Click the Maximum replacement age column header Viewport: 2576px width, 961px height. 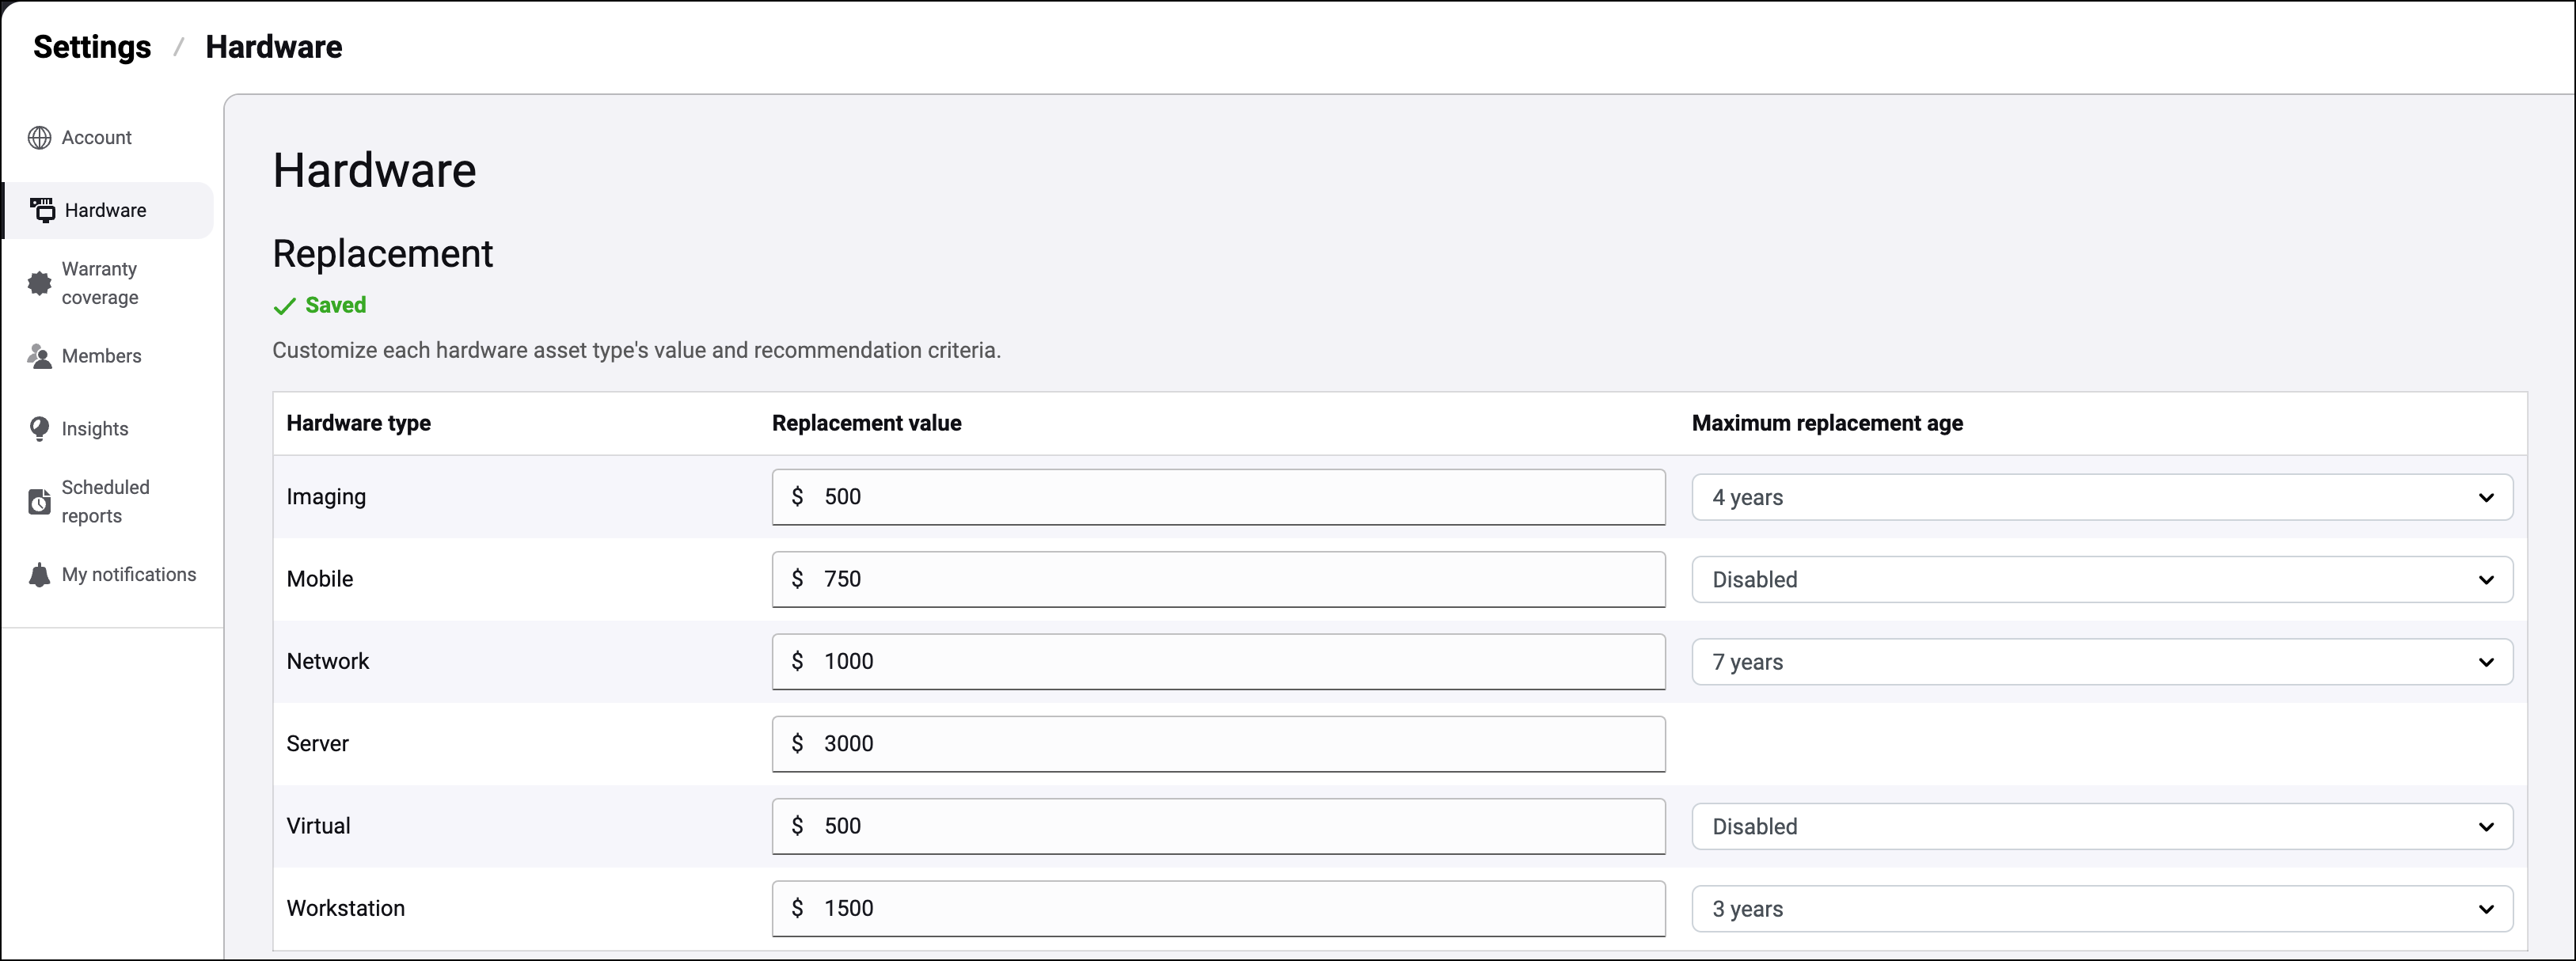point(1827,423)
